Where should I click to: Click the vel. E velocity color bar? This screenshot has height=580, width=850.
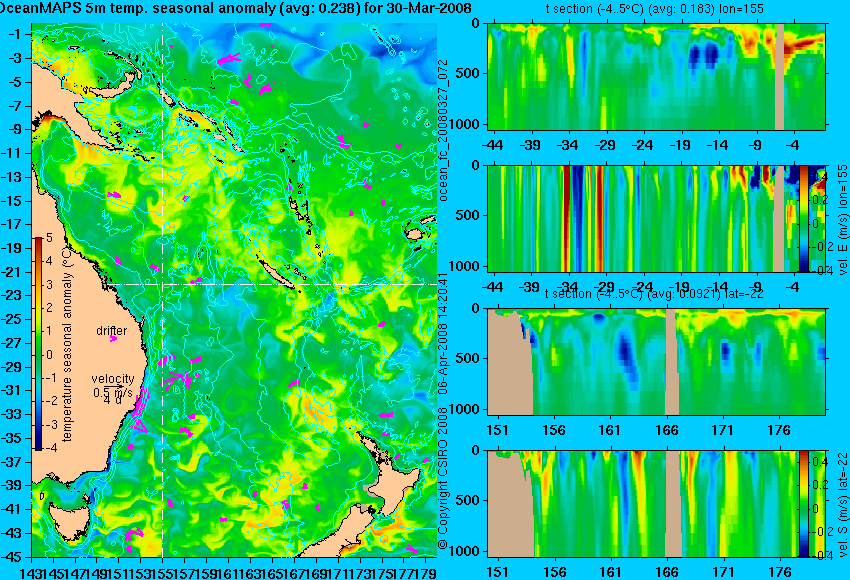pos(804,218)
